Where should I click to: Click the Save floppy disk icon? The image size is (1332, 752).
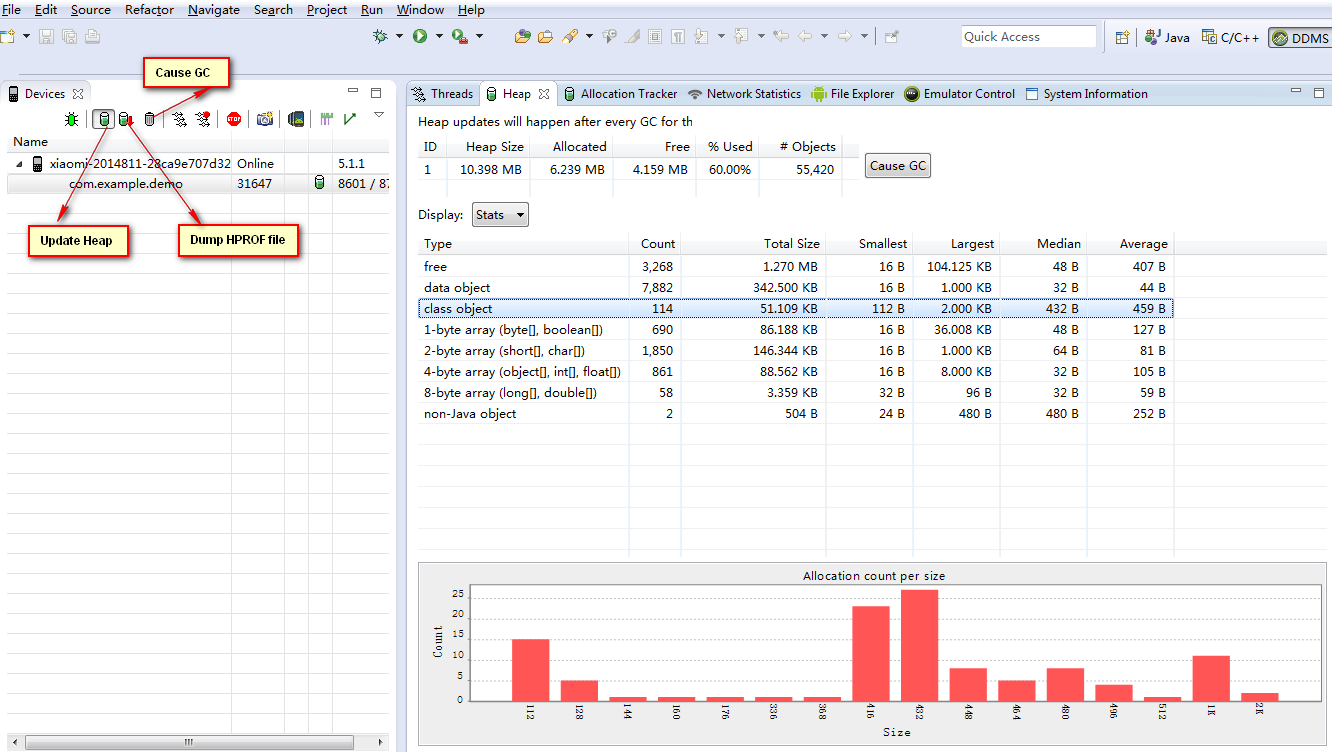(47, 36)
